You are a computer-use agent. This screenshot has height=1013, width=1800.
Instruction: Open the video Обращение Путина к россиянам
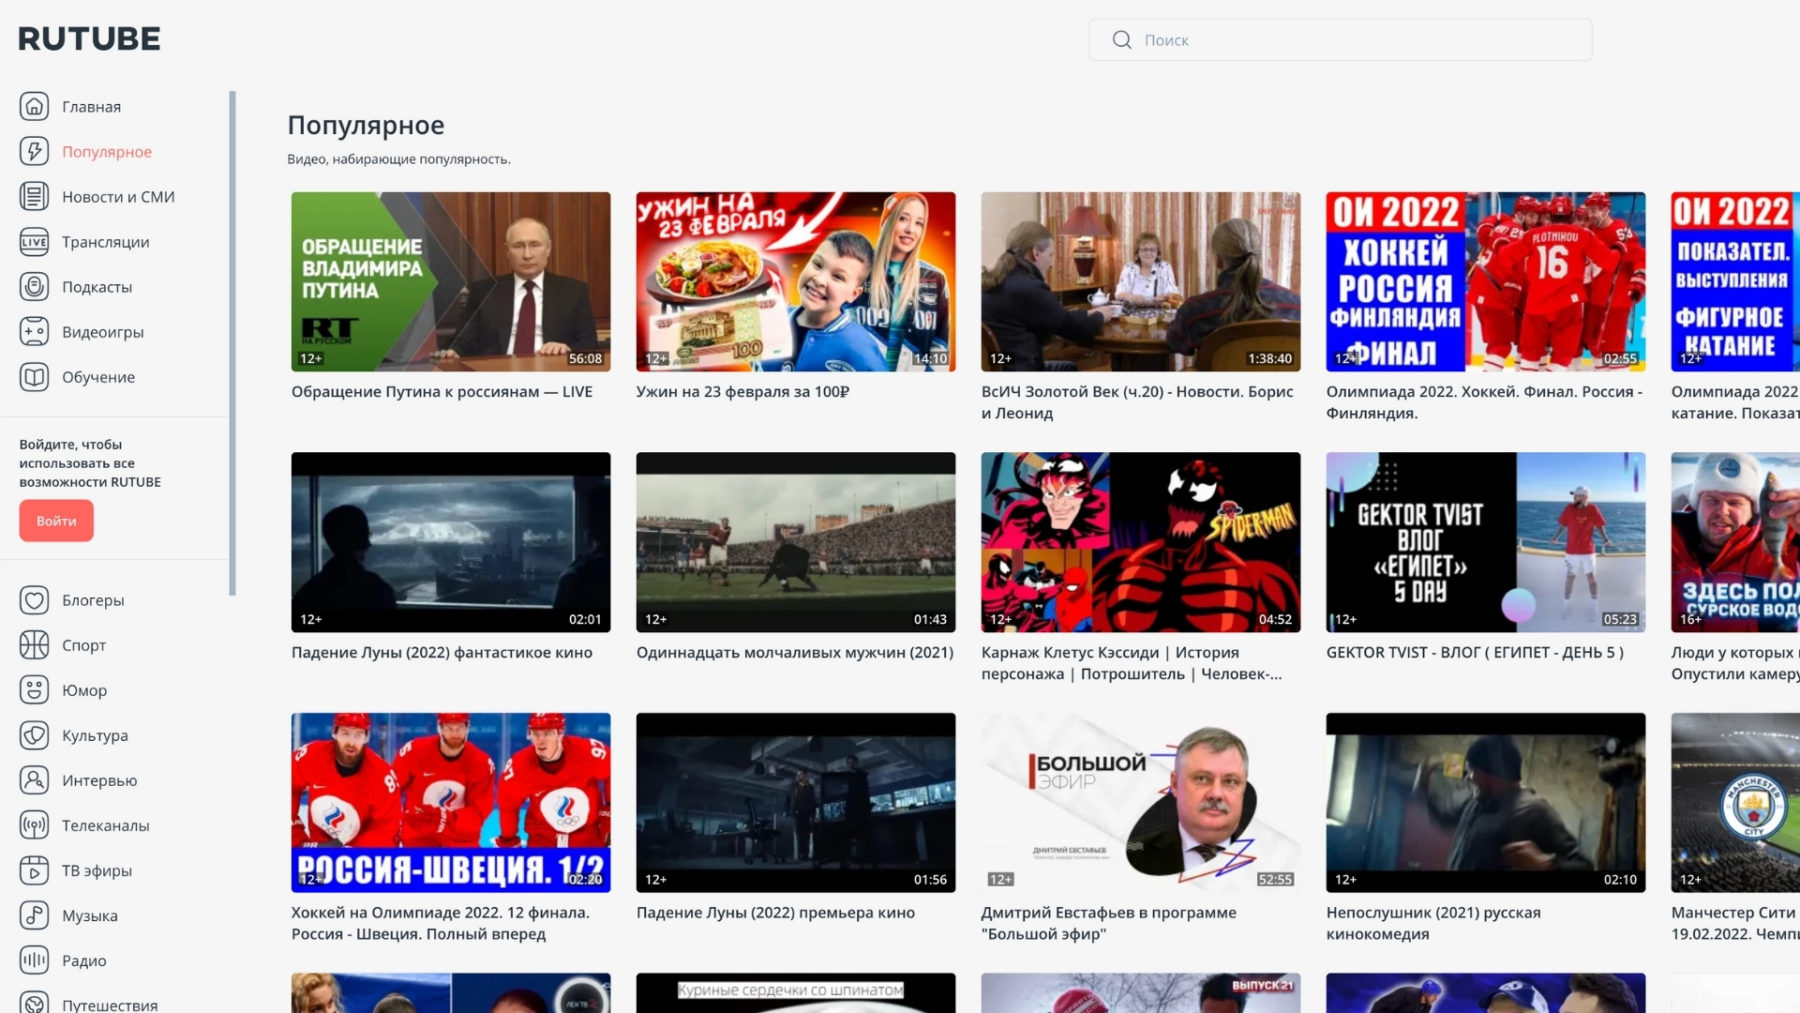[450, 281]
